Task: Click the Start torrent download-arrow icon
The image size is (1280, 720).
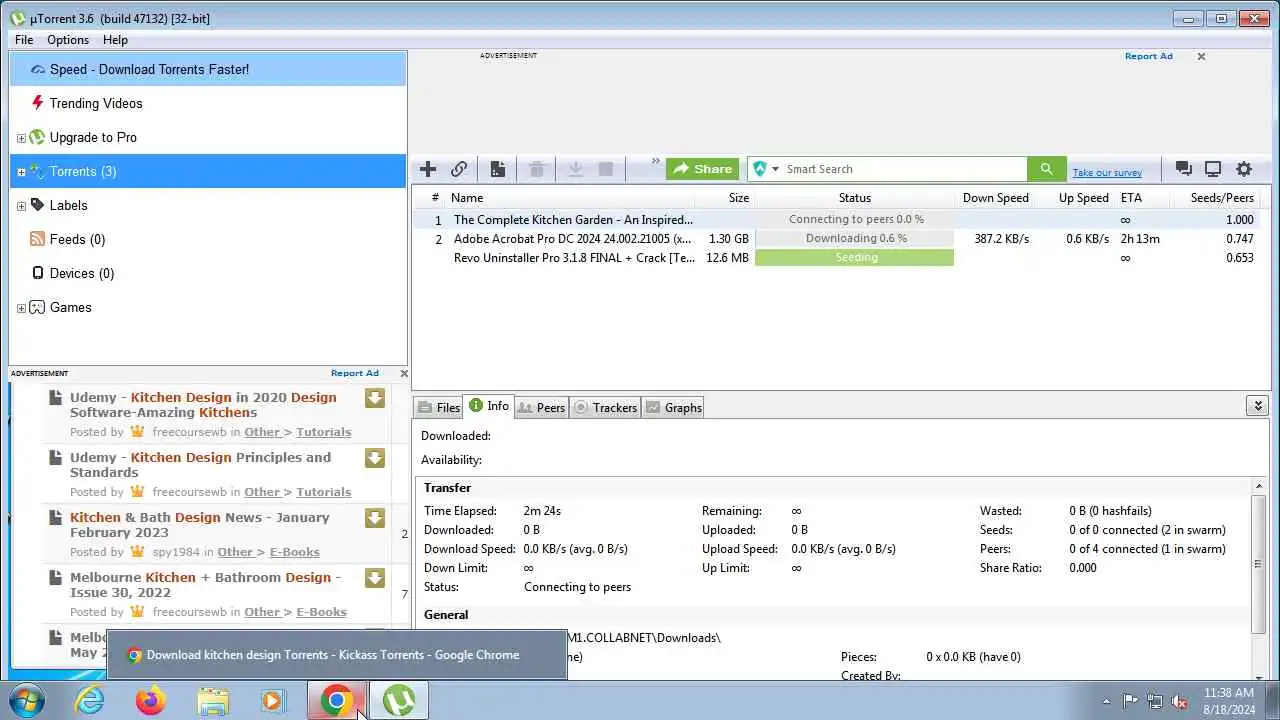Action: pos(575,169)
